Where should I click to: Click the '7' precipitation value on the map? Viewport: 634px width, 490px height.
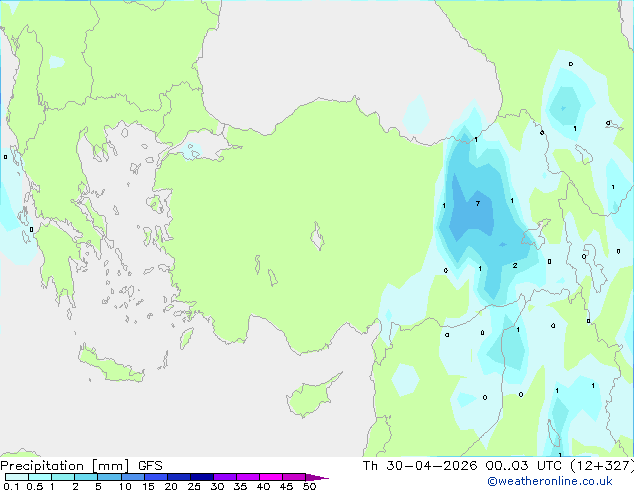[x=478, y=203]
